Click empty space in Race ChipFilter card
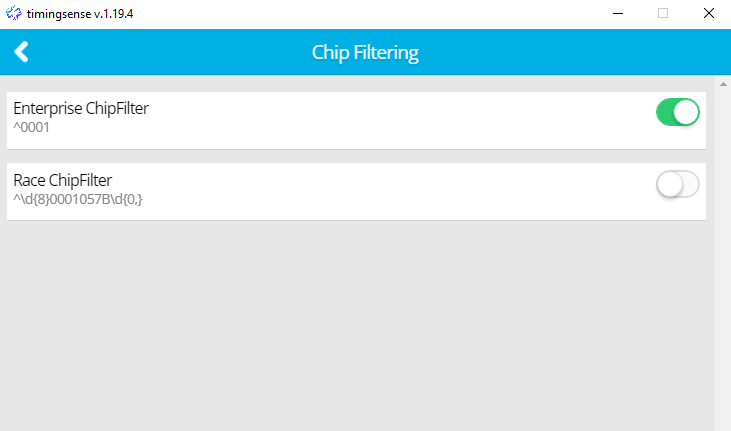This screenshot has width=731, height=431. click(x=401, y=192)
